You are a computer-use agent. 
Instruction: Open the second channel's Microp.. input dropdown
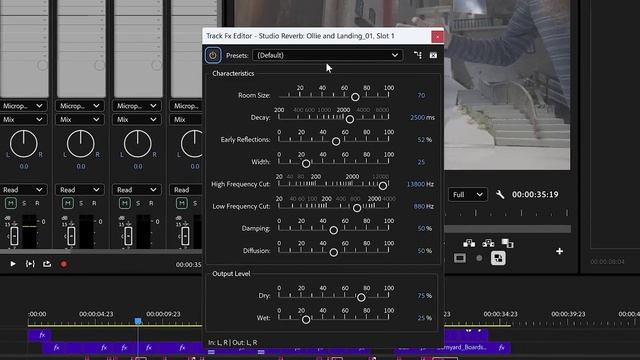coord(79,106)
